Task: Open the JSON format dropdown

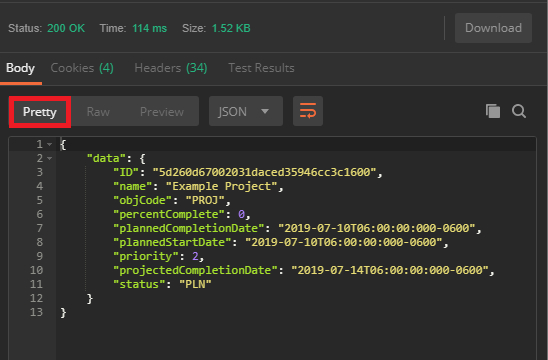Action: [246, 111]
